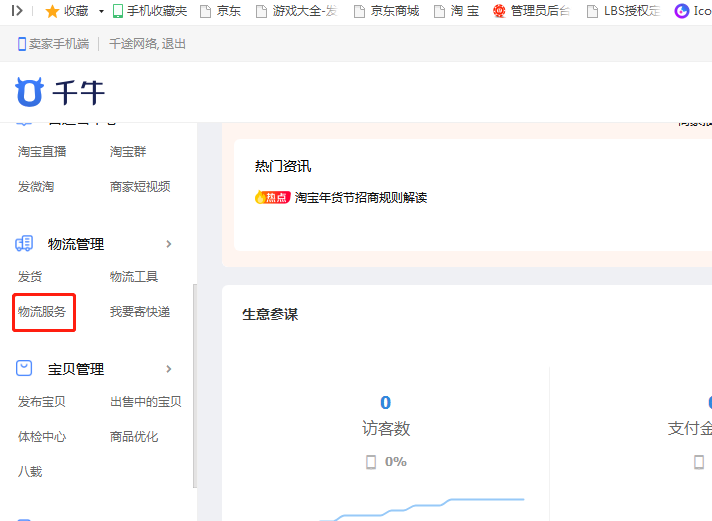Open the LBS授权 bookmark
This screenshot has width=712, height=521.
click(624, 11)
